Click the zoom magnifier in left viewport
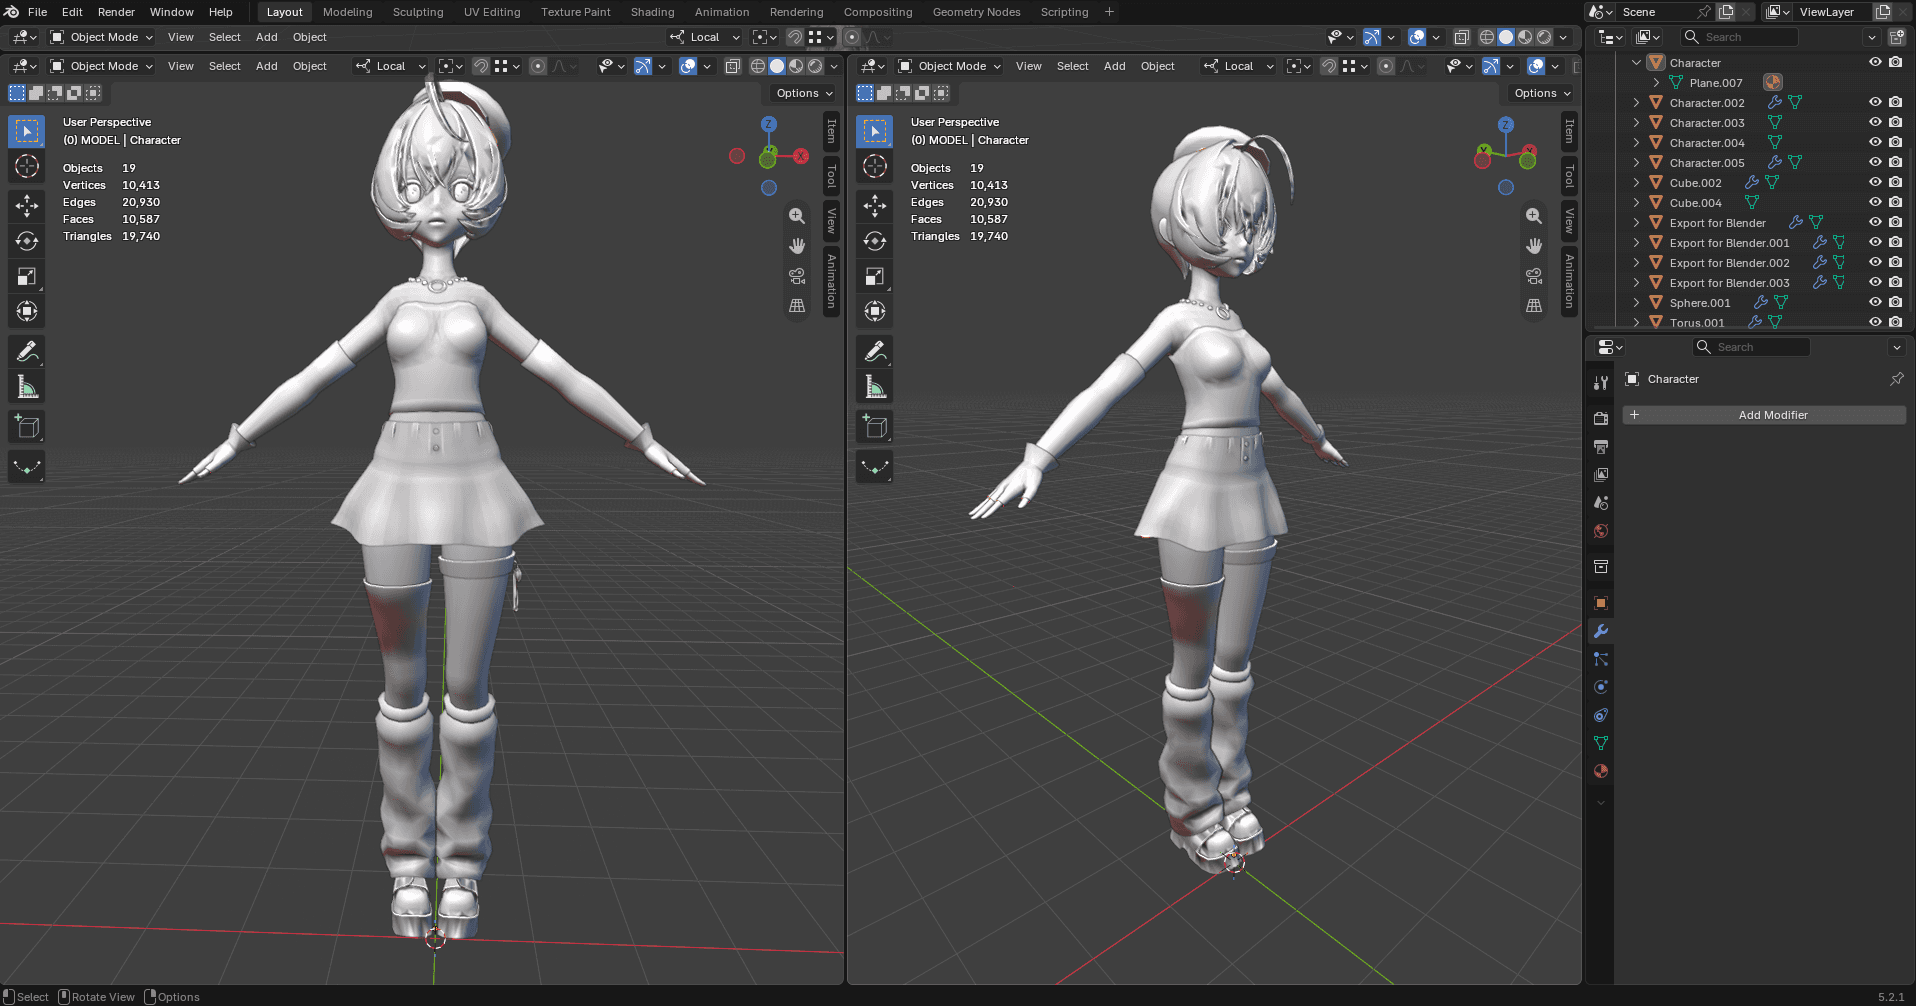The image size is (1916, 1006). pos(797,216)
